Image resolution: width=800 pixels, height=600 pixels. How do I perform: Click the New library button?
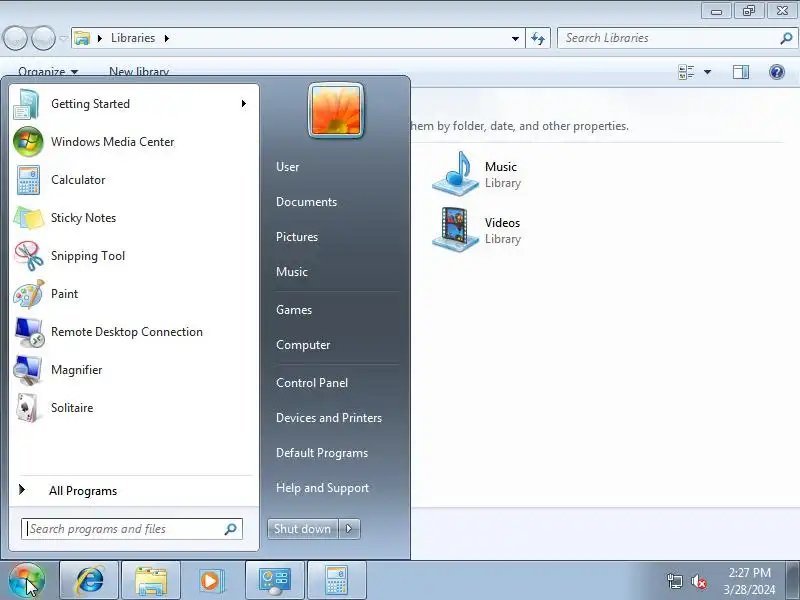click(139, 72)
